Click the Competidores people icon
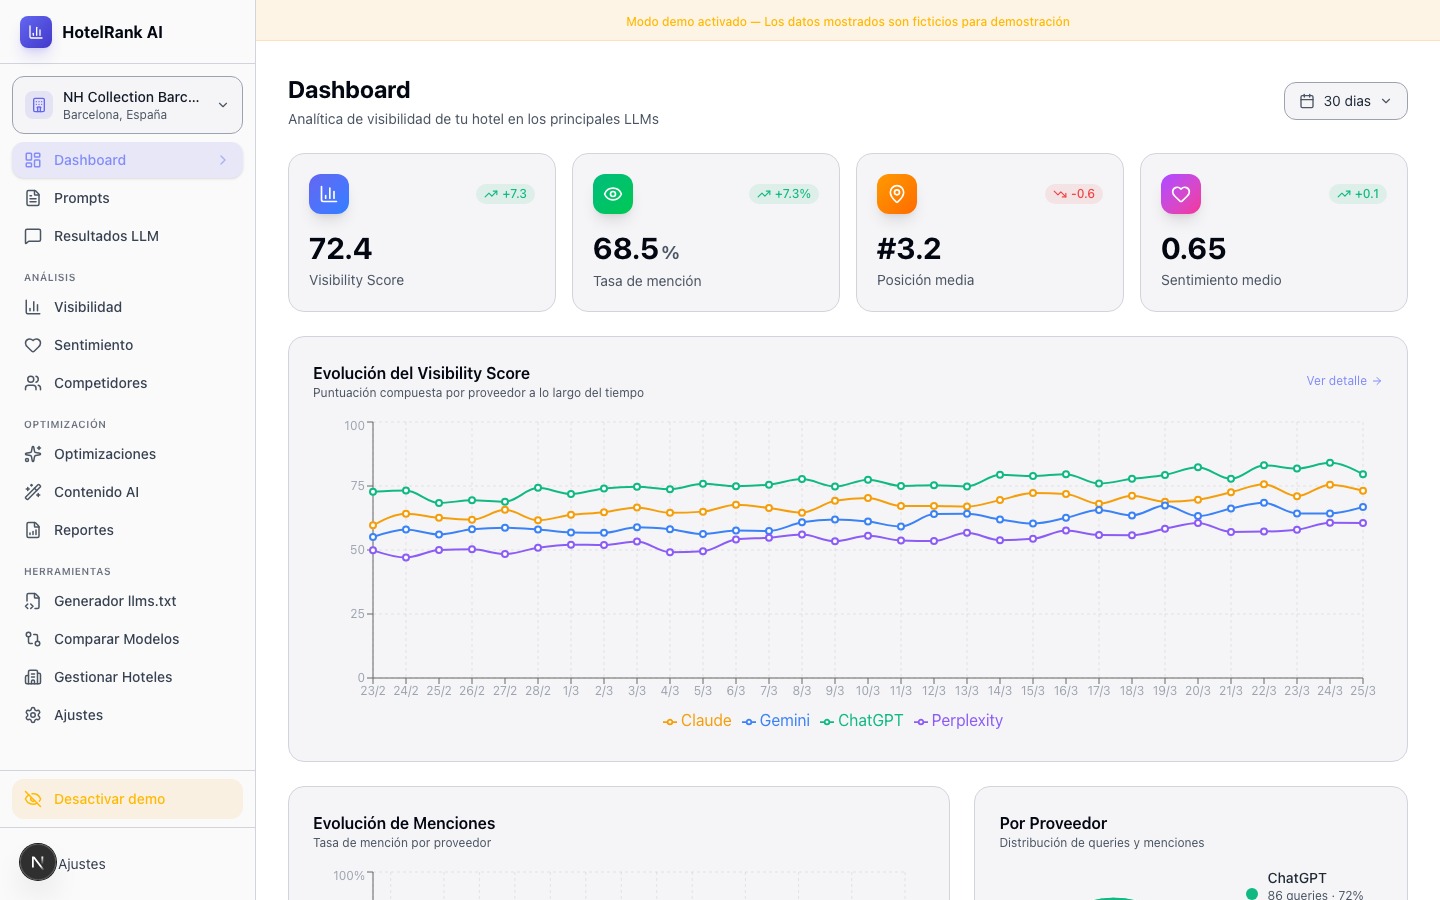 (33, 383)
